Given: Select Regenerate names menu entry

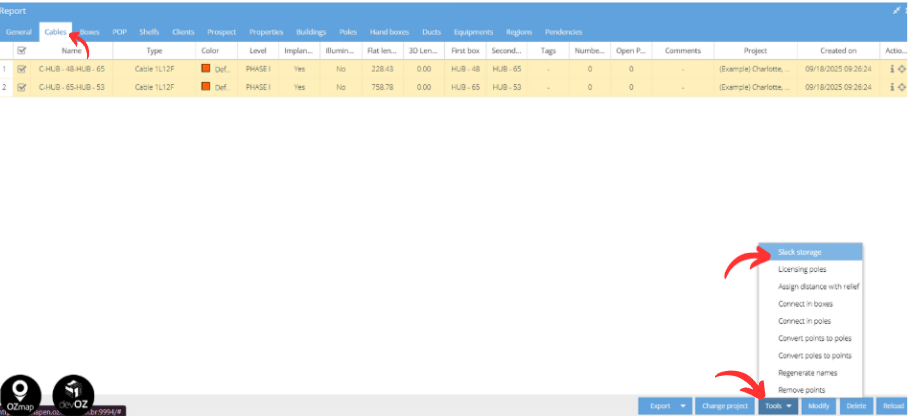Looking at the screenshot, I should 811,373.
